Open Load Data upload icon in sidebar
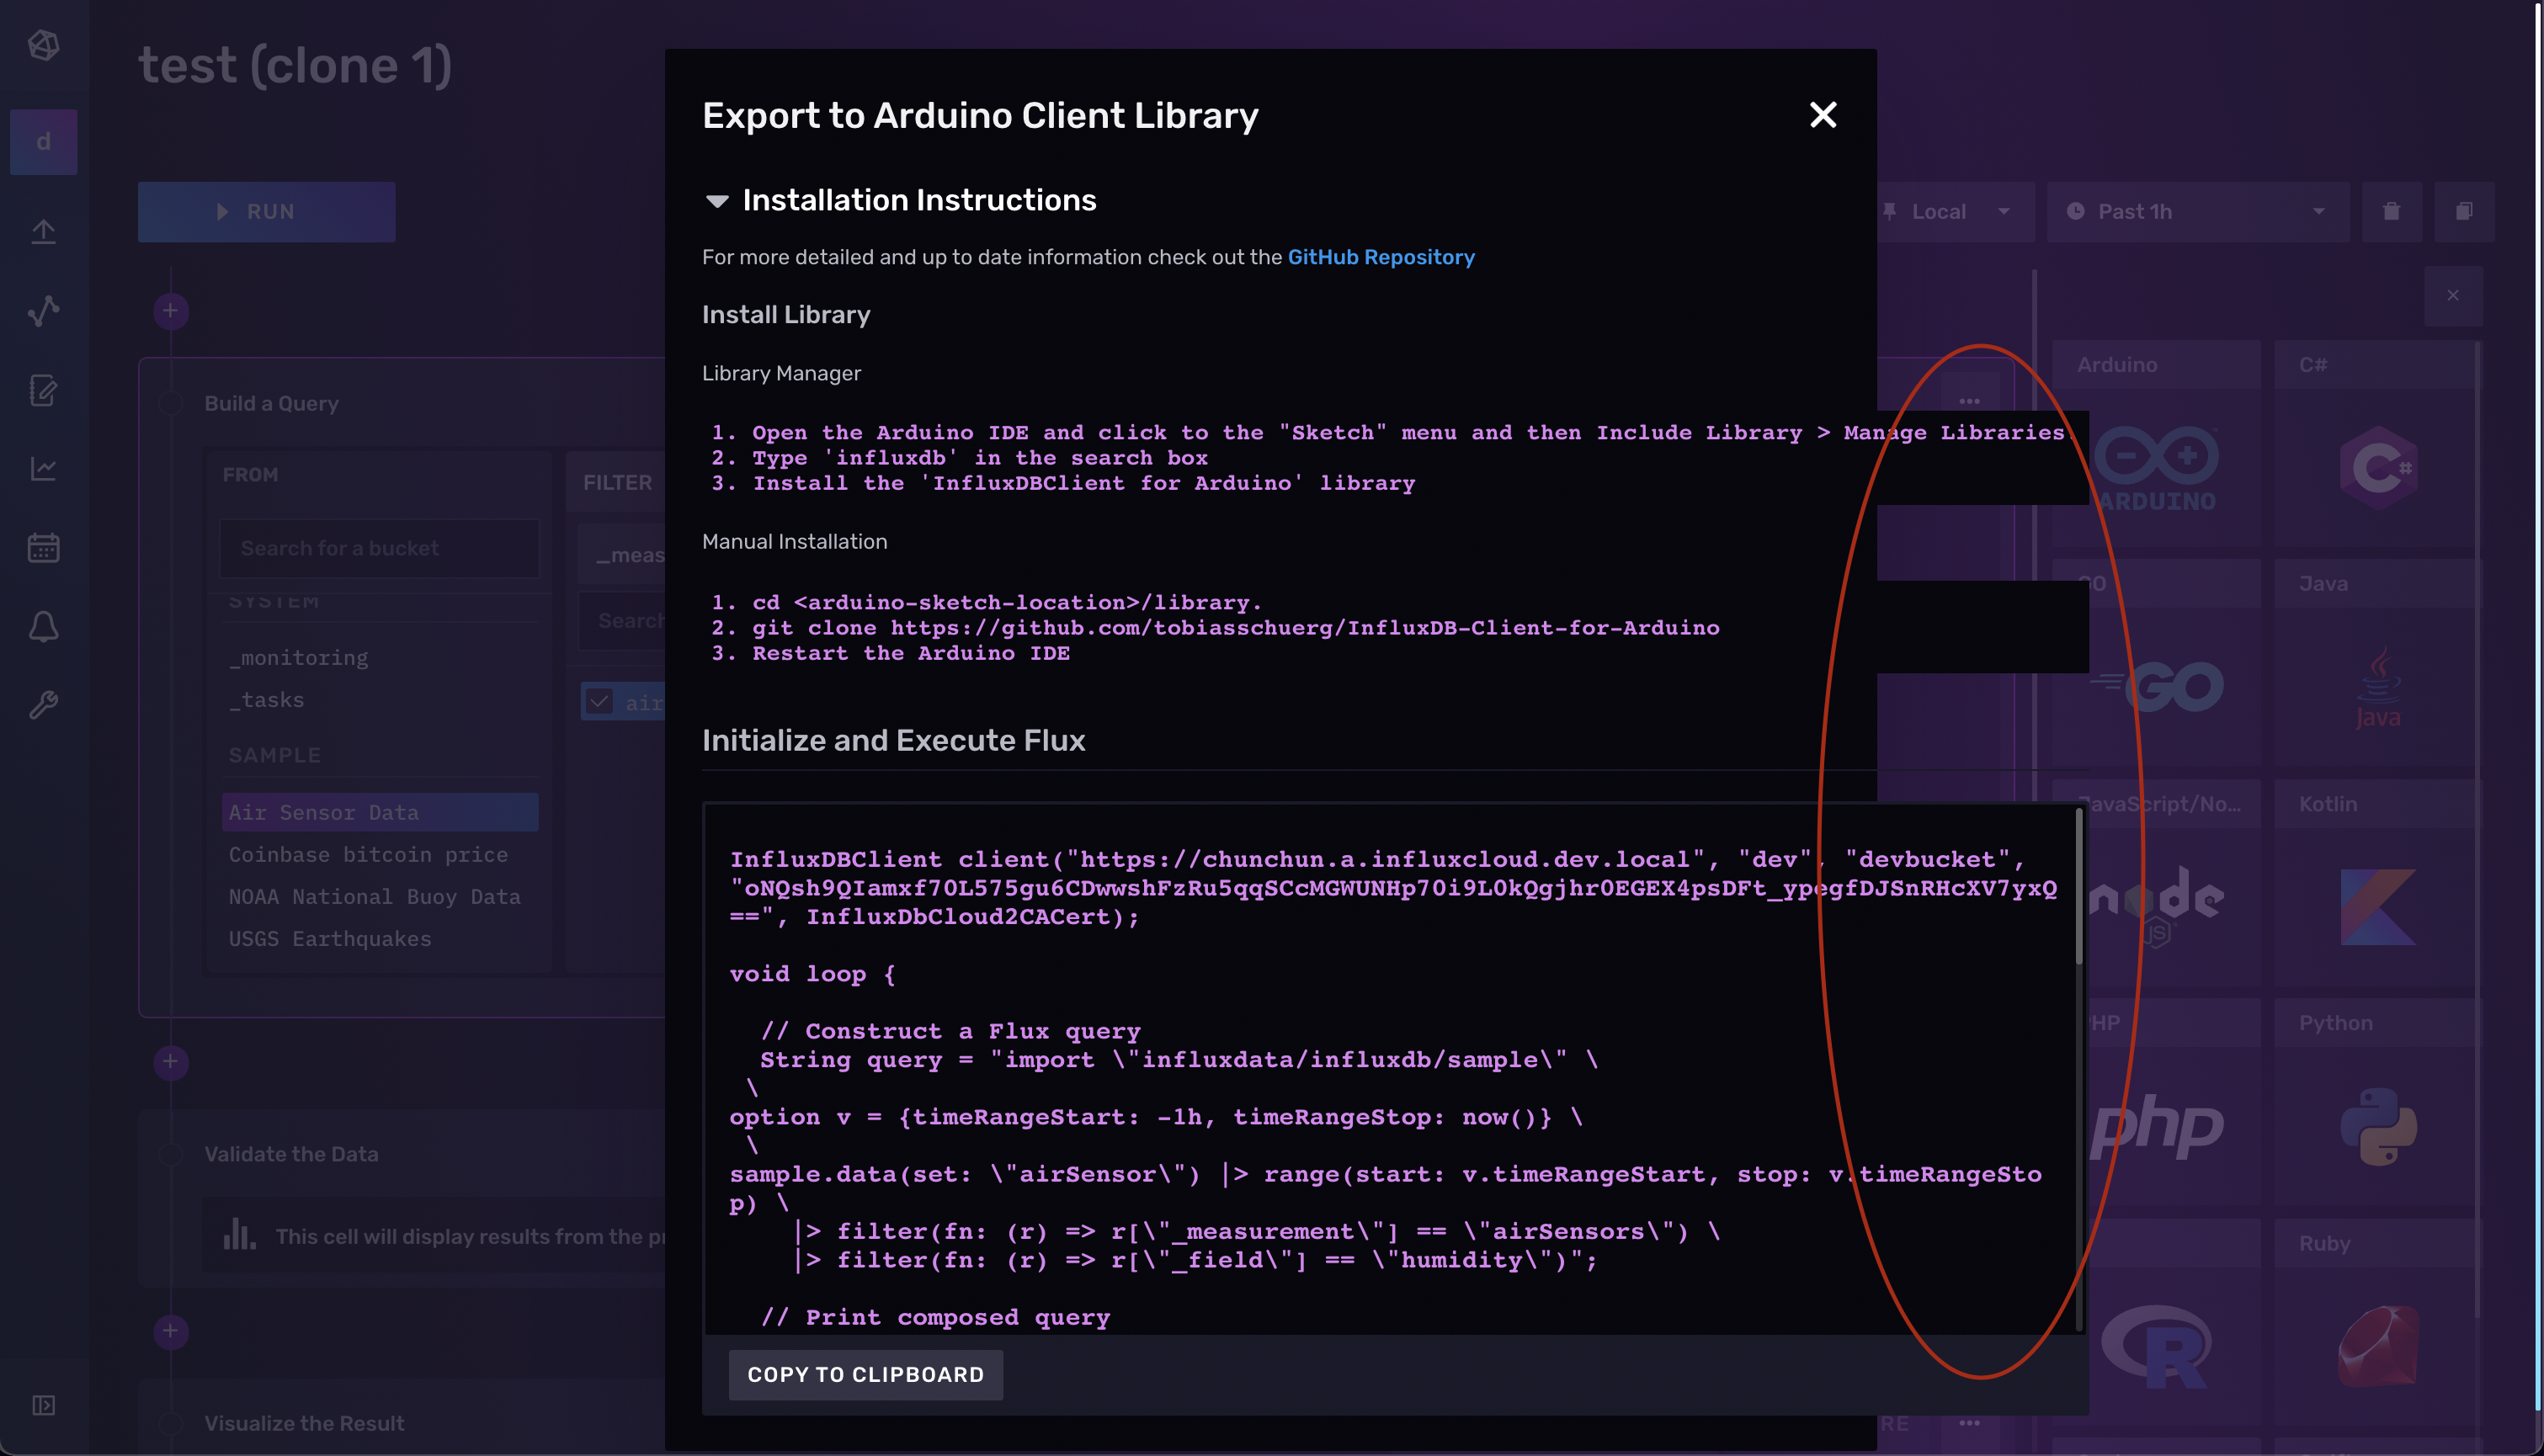The width and height of the screenshot is (2544, 1456). pyautogui.click(x=43, y=231)
